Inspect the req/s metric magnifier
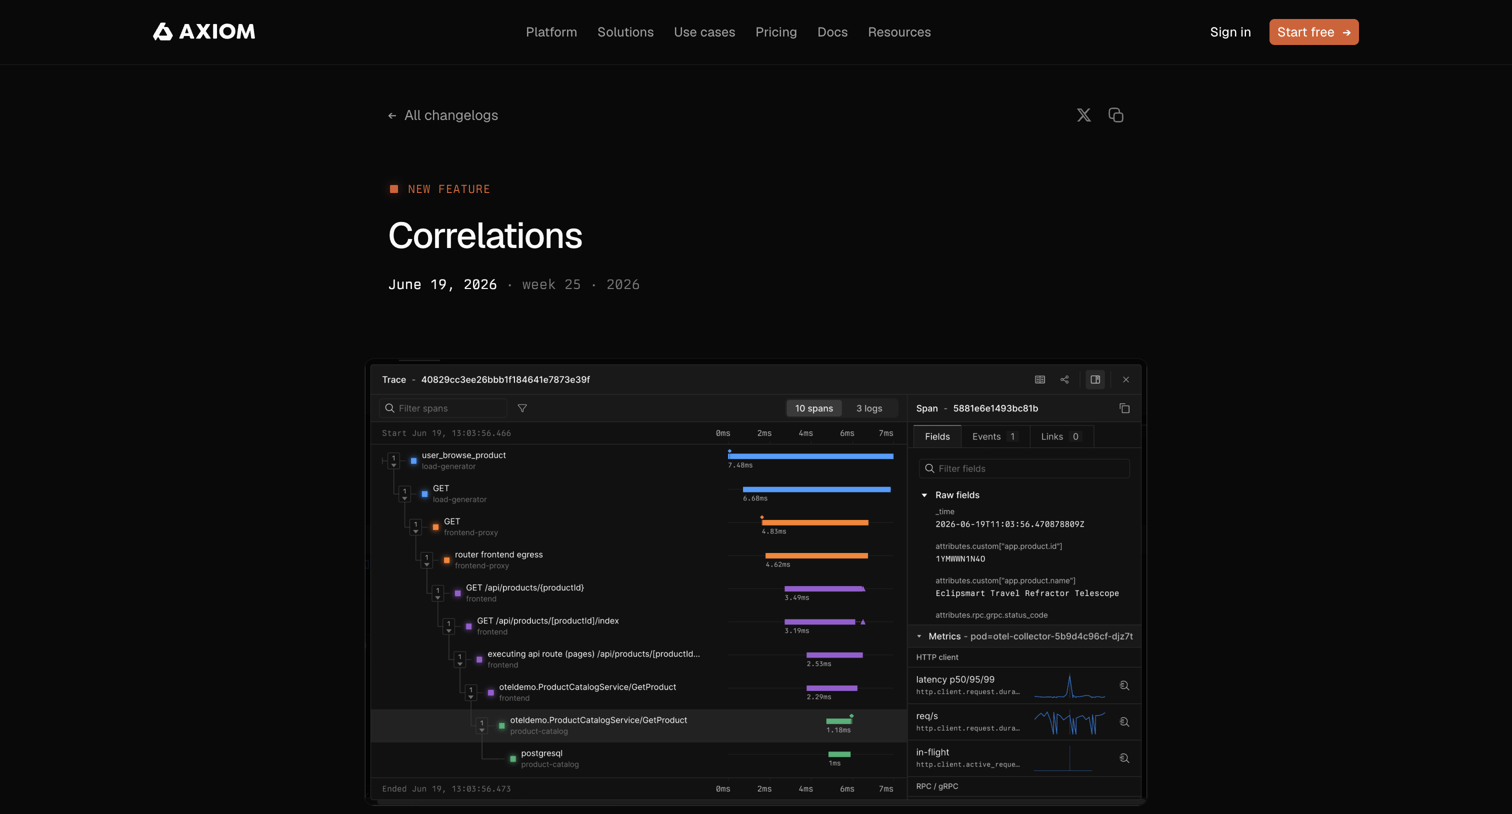1512x814 pixels. pyautogui.click(x=1125, y=722)
